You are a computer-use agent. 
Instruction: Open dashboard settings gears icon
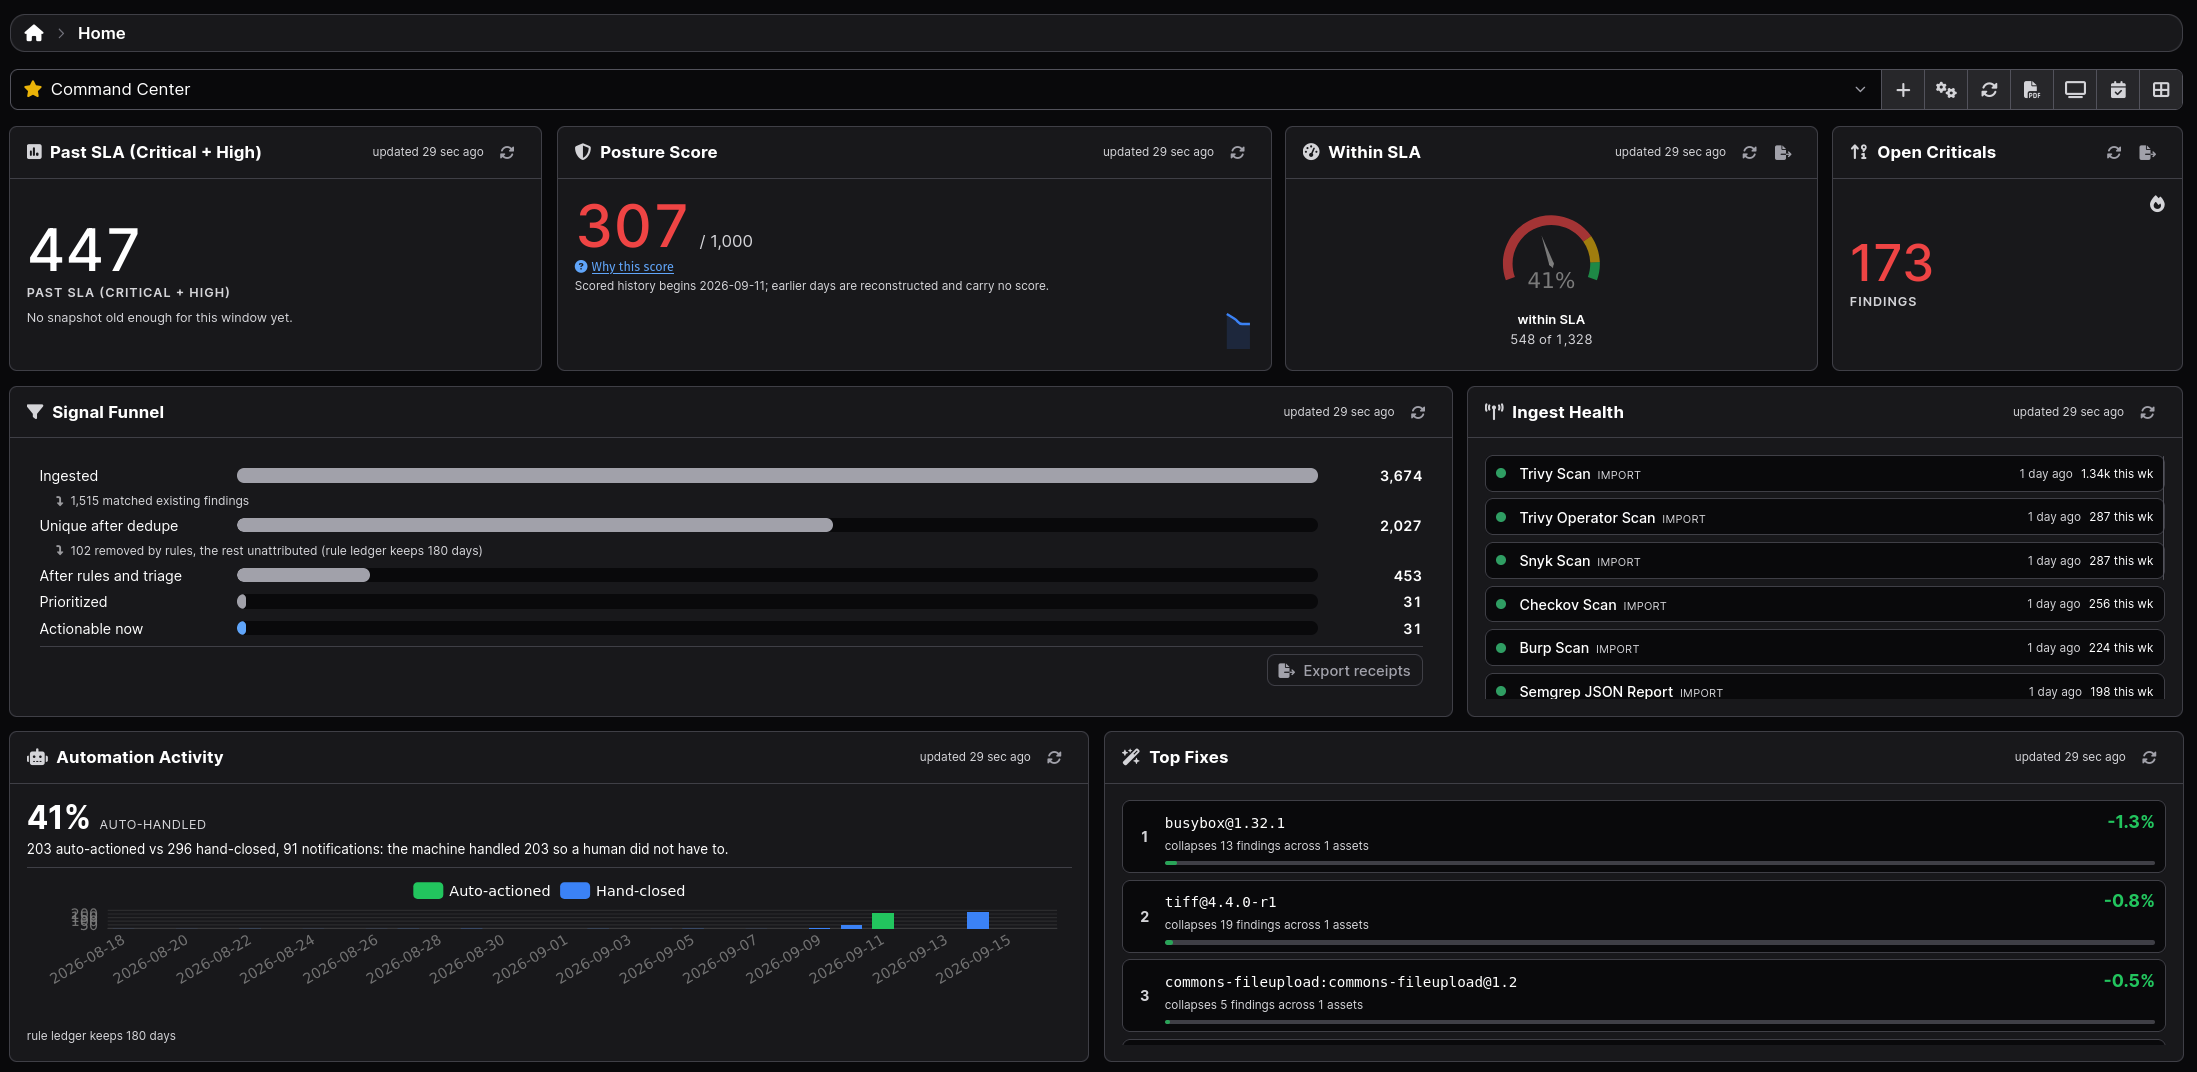[1946, 90]
